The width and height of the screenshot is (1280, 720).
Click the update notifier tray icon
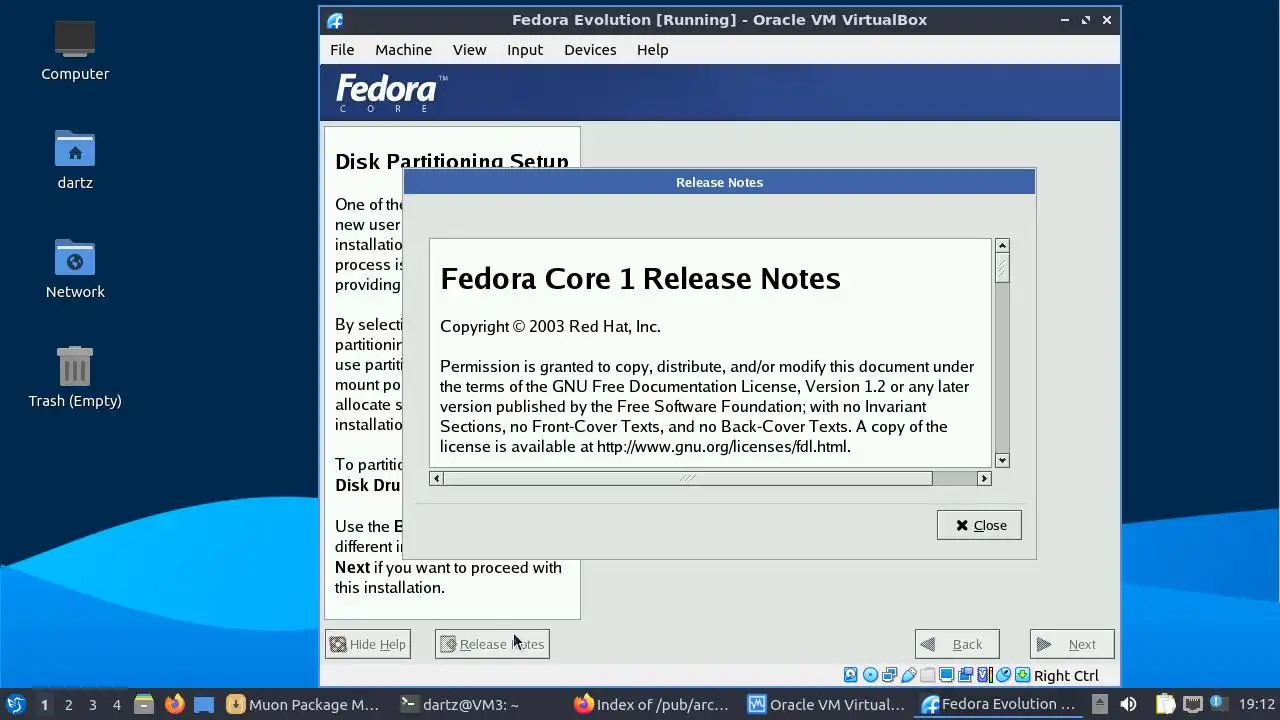[x=1218, y=703]
